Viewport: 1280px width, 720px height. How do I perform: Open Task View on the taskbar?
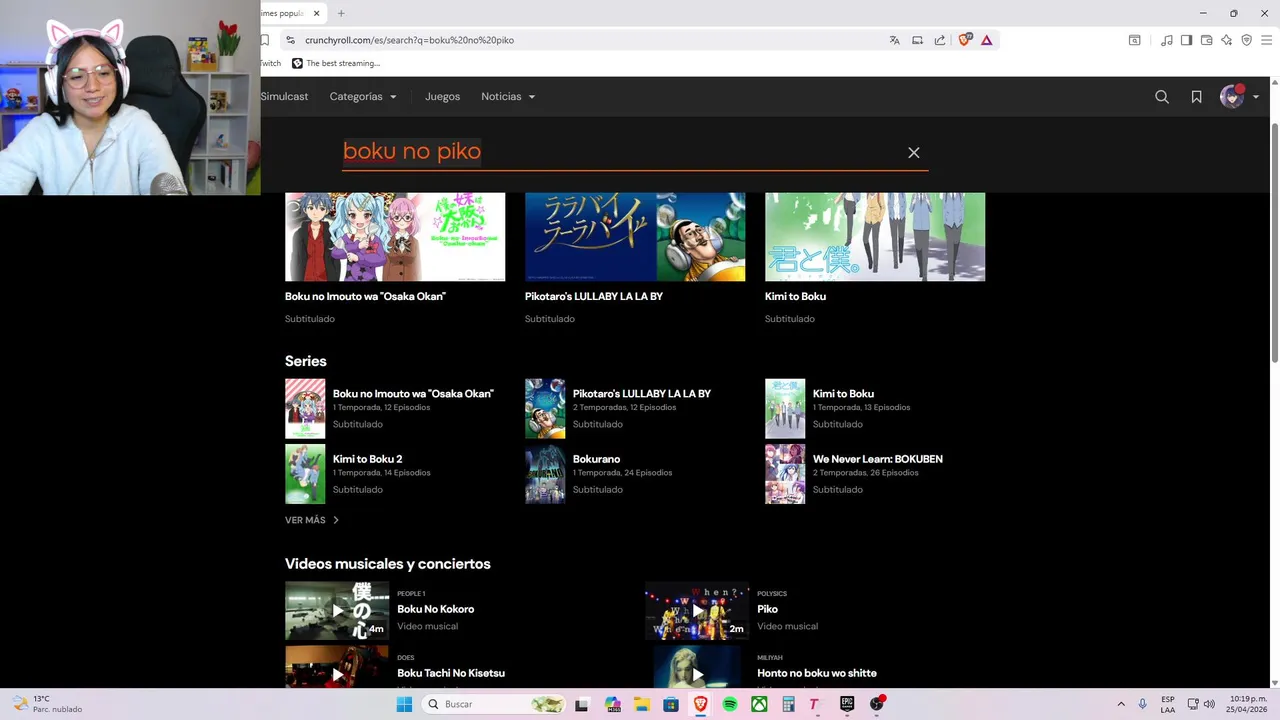pyautogui.click(x=582, y=704)
